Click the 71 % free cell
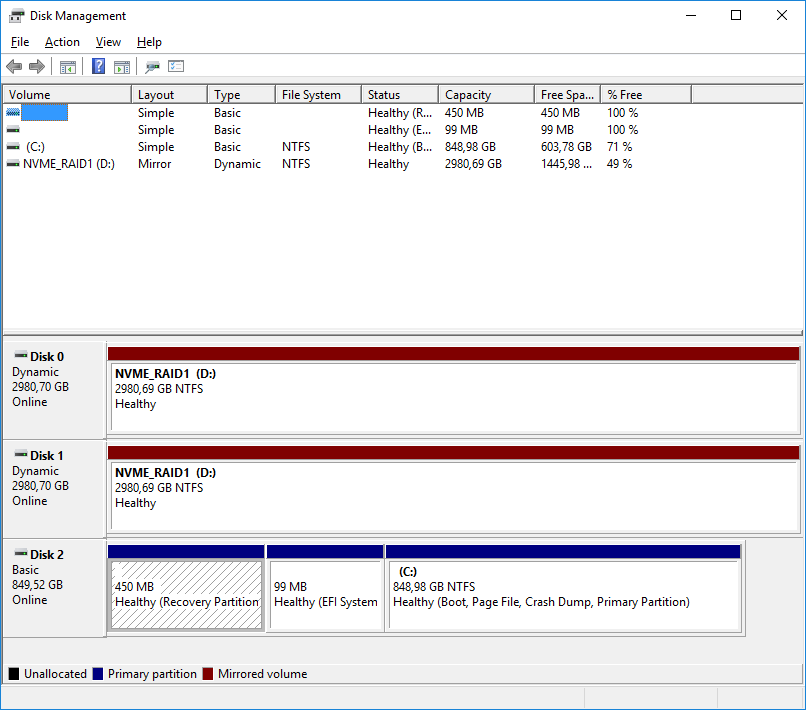Viewport: 806px width, 710px height. coord(619,147)
